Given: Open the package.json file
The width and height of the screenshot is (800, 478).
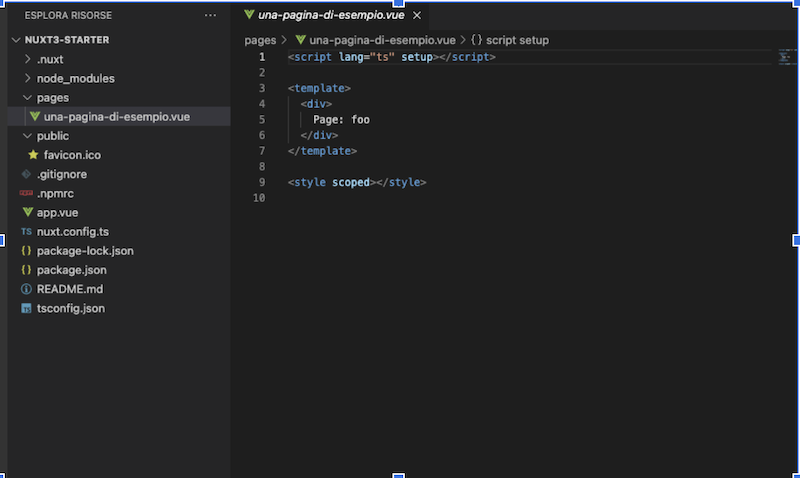Looking at the screenshot, I should pos(71,270).
